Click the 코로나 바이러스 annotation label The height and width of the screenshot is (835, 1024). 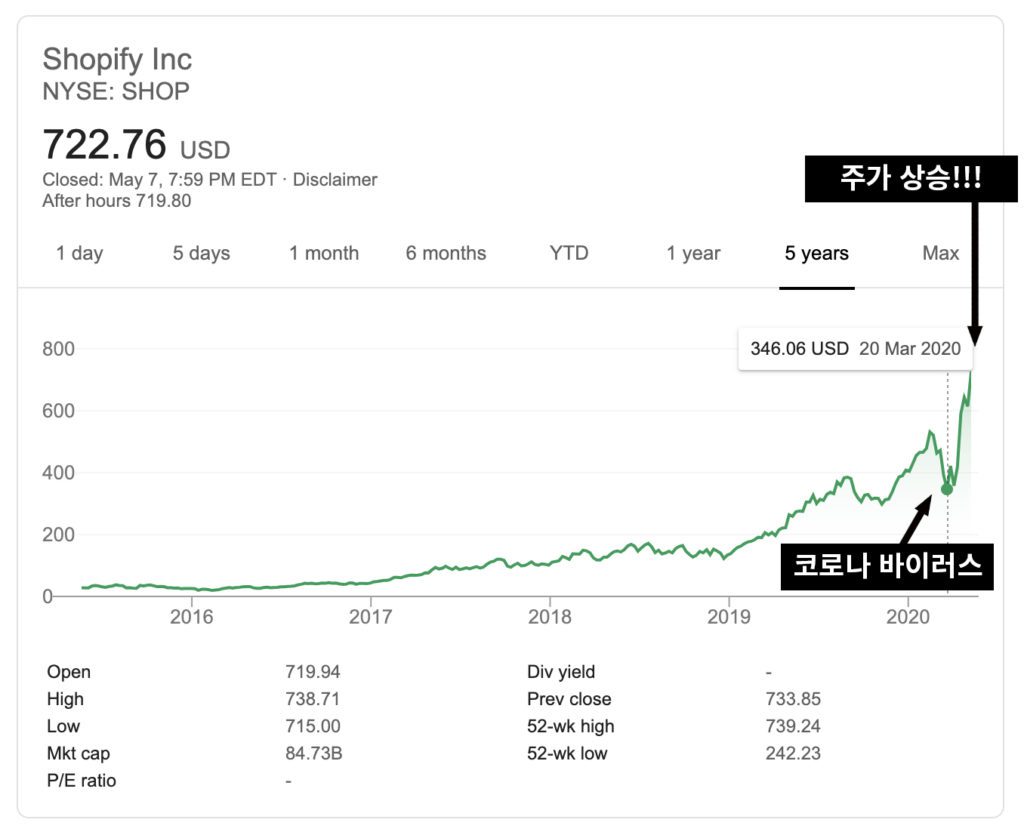pos(886,566)
